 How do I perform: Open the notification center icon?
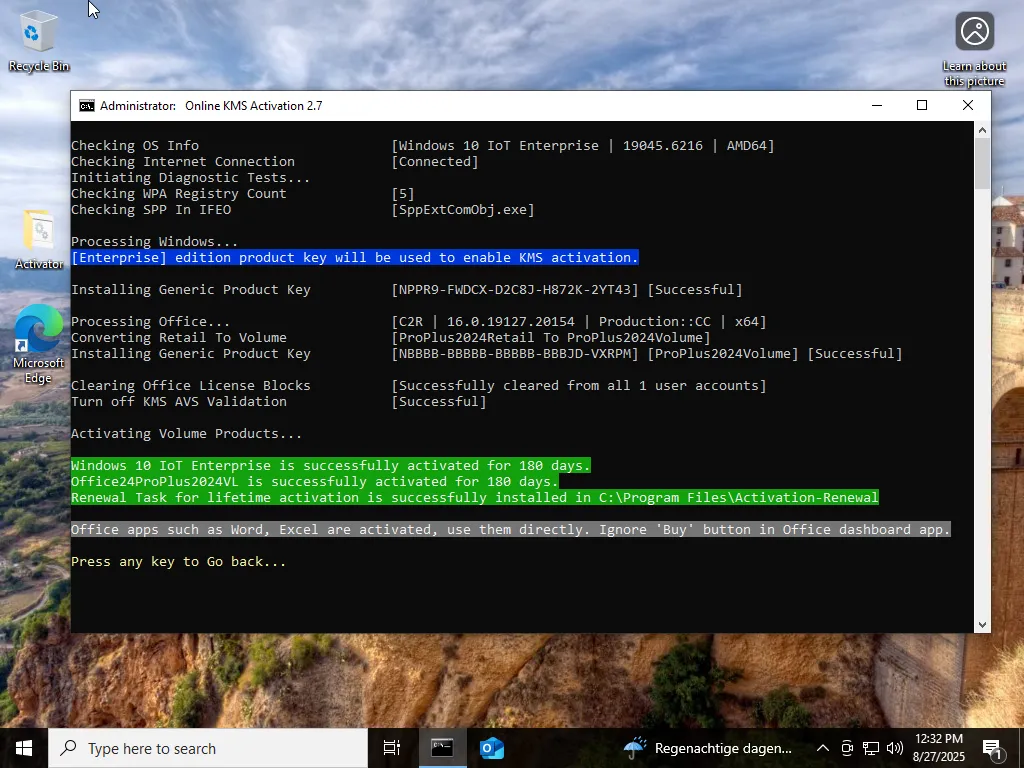coord(993,748)
